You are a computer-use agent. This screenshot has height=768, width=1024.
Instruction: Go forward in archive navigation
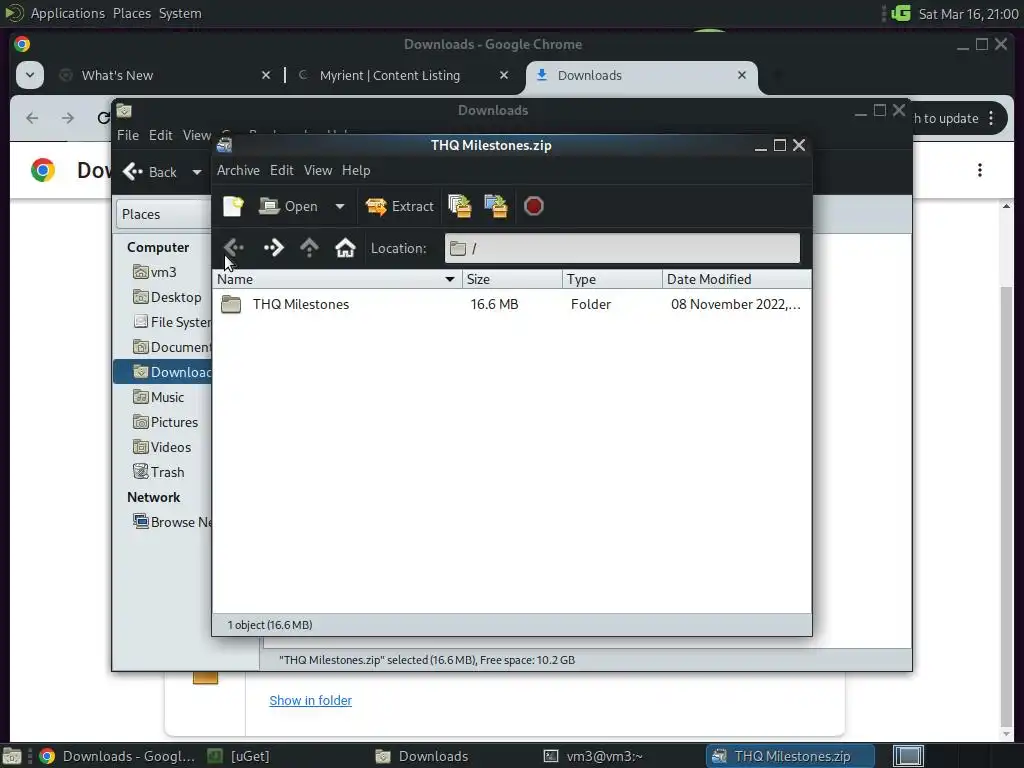coord(274,248)
